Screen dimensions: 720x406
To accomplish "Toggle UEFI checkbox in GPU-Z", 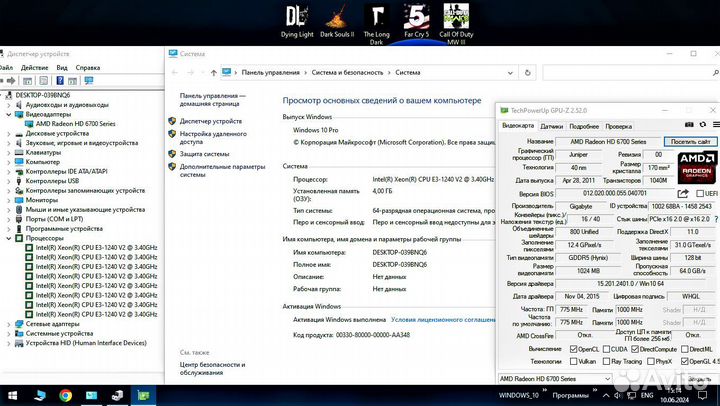I will tap(700, 193).
